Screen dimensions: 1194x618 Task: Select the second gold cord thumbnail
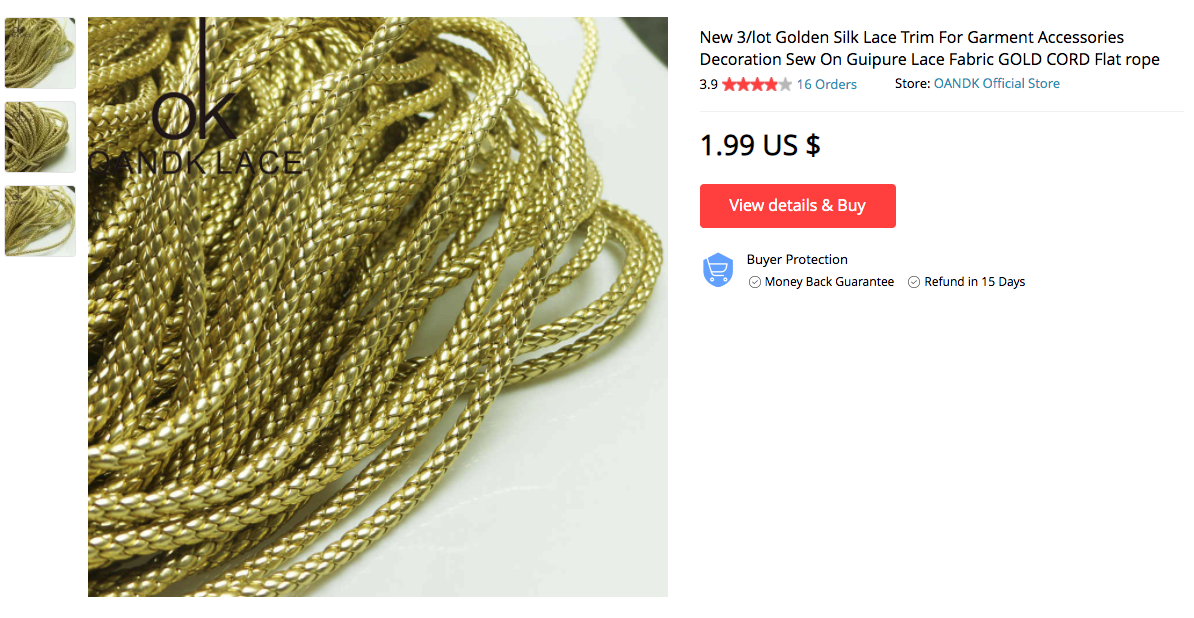click(x=40, y=137)
